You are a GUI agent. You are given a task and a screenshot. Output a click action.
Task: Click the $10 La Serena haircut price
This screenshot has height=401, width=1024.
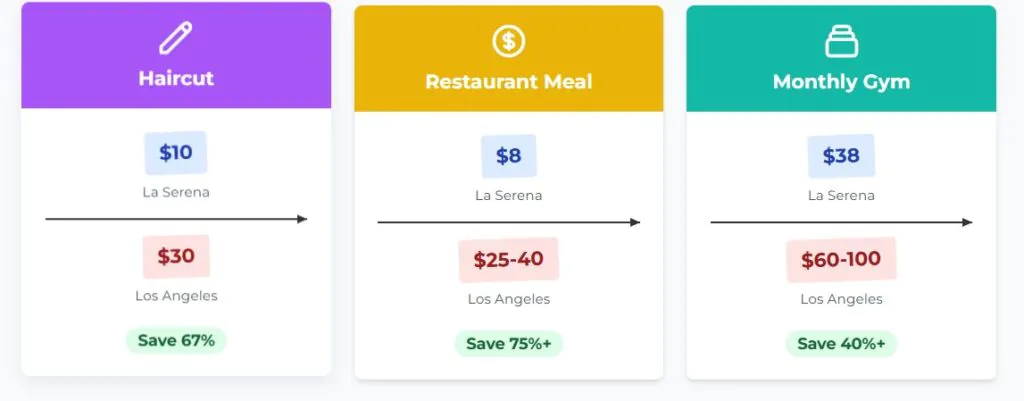(176, 153)
